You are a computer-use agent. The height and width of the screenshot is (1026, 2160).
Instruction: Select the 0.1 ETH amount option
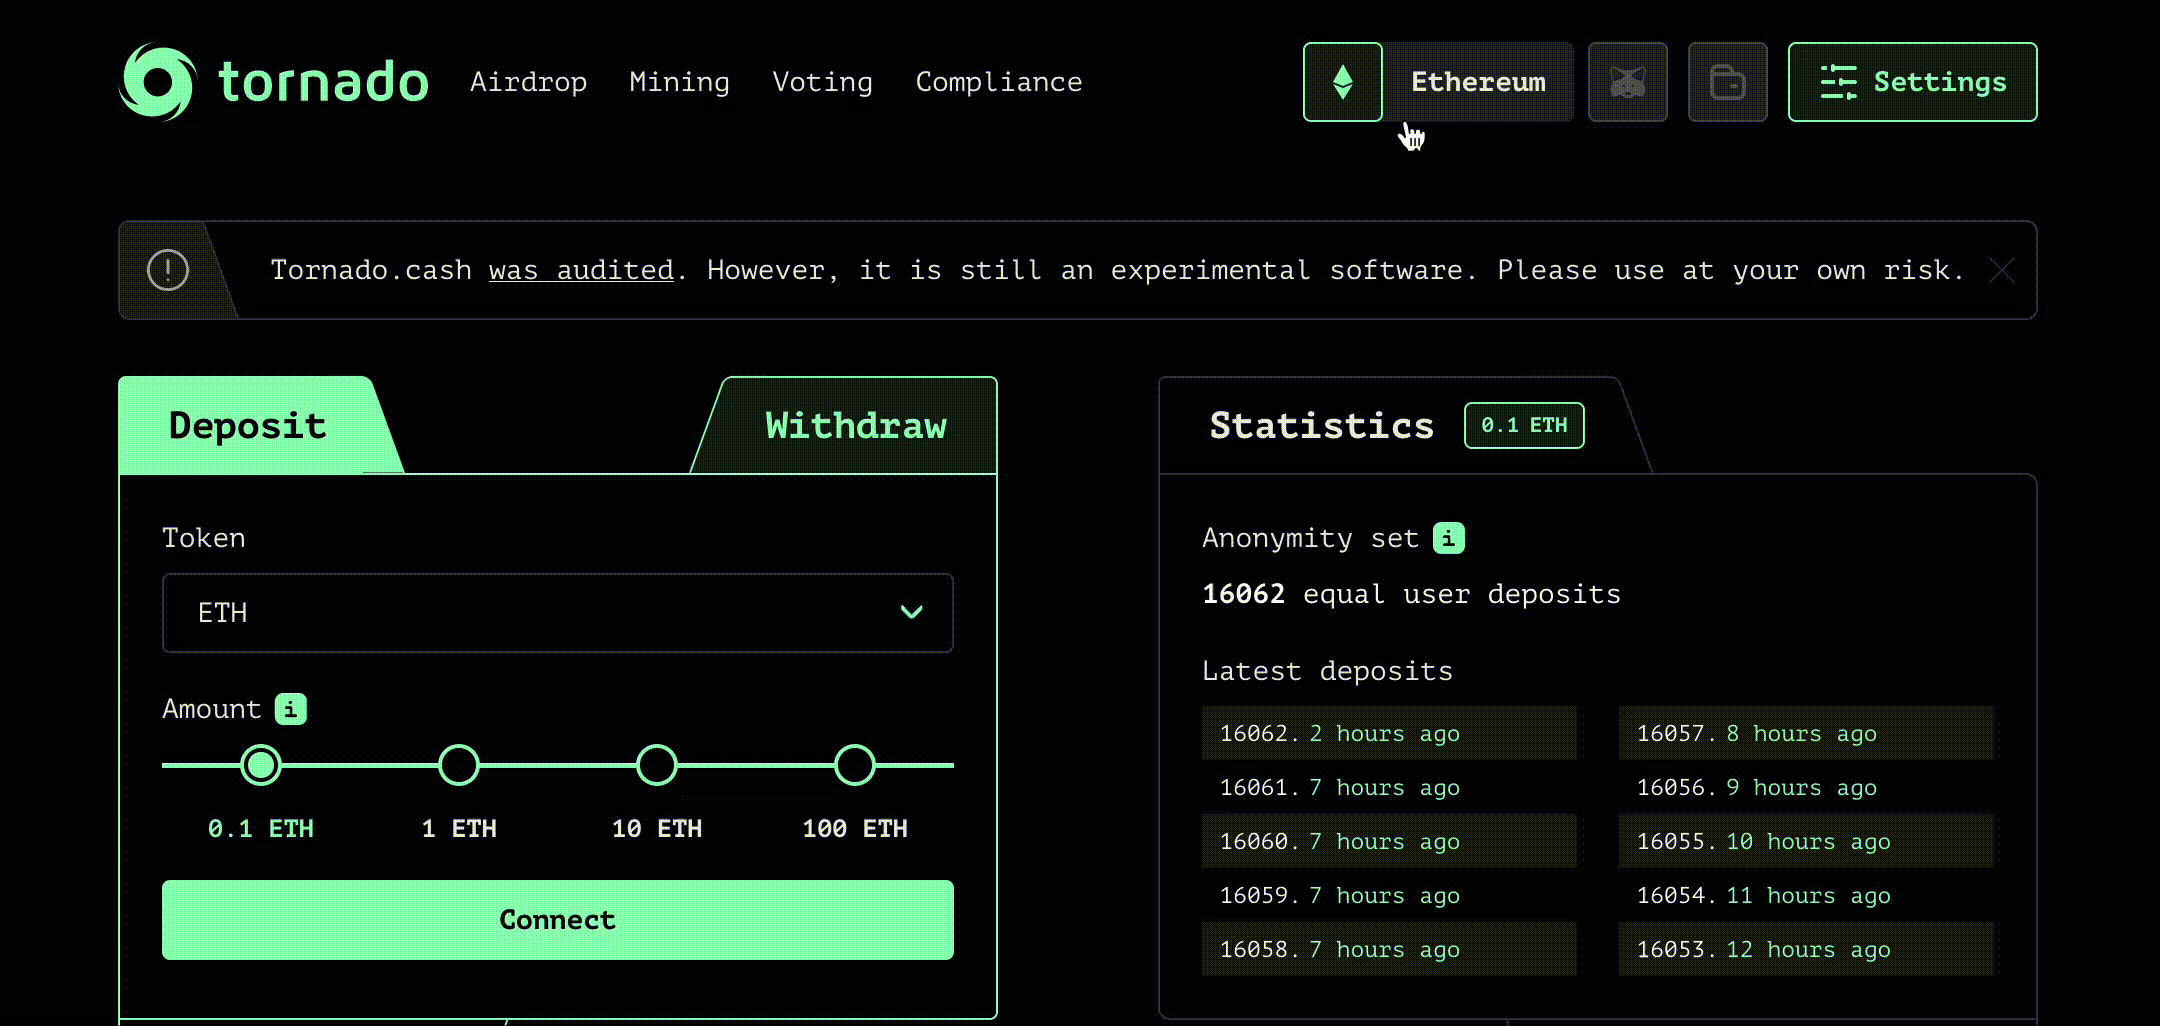261,765
